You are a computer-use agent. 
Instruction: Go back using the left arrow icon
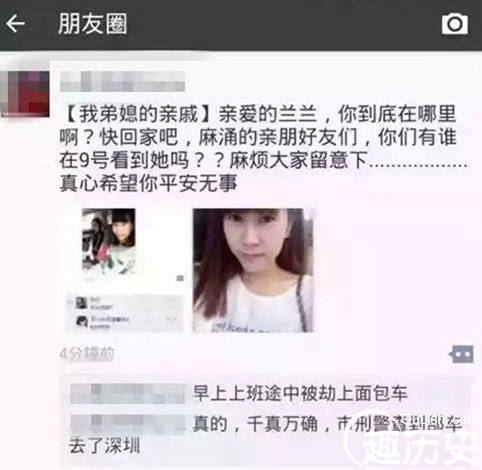point(15,24)
